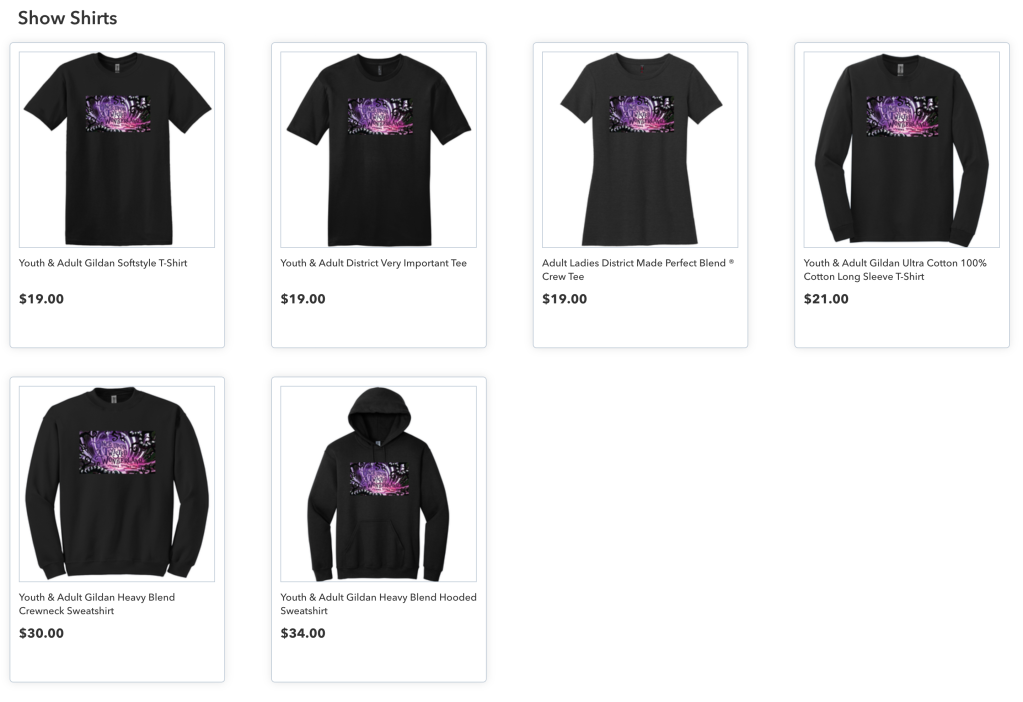This screenshot has width=1023, height=702.
Task: Click the $34.00 hooded sweatshirt price
Action: [x=303, y=633]
